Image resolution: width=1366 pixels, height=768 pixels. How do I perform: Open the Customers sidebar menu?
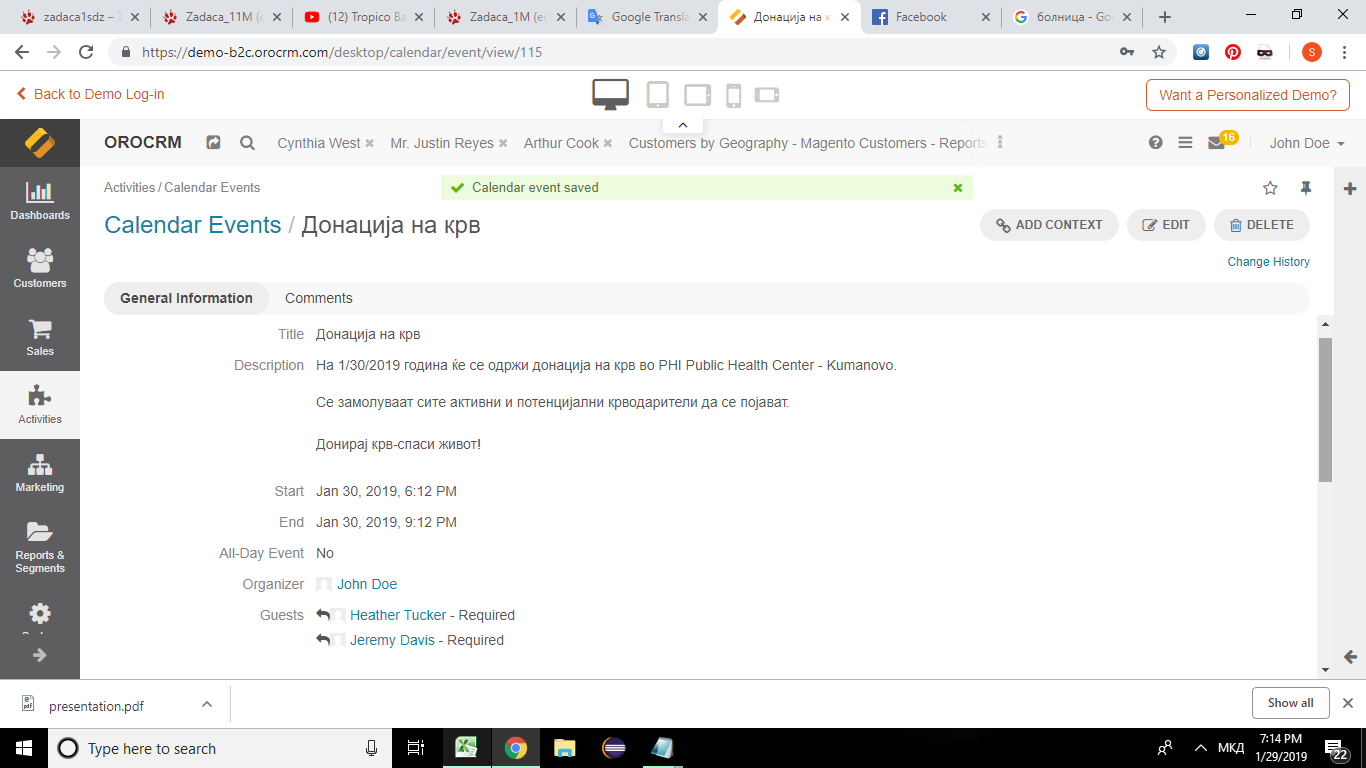40,269
